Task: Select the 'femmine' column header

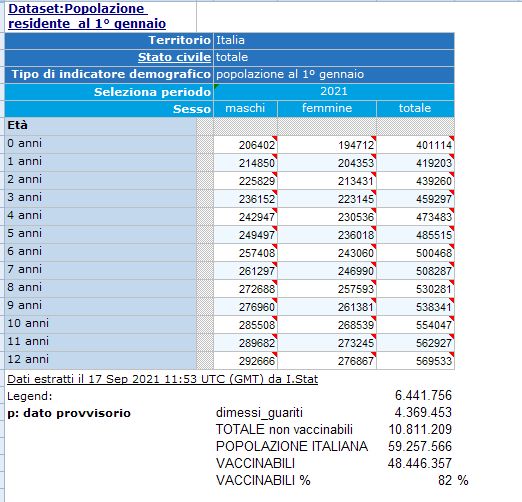Action: point(327,108)
